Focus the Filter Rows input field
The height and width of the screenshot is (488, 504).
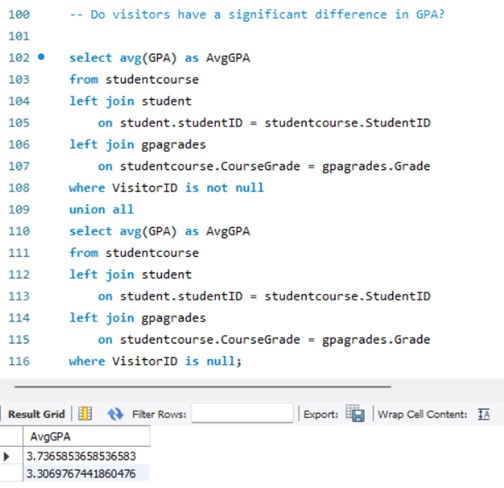click(242, 413)
